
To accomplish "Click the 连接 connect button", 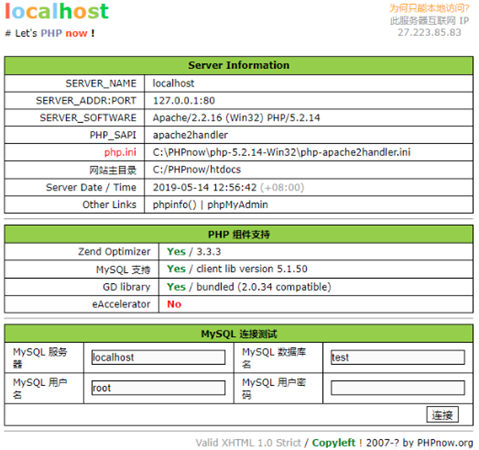I will pos(442,415).
